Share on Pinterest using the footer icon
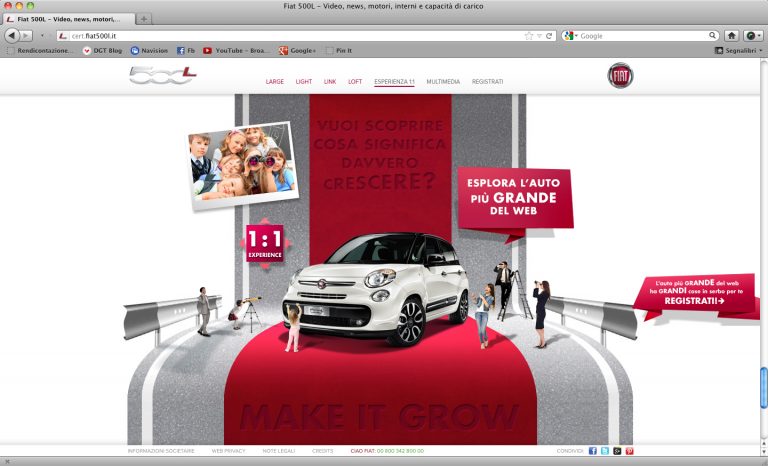768x466 pixels. [629, 451]
